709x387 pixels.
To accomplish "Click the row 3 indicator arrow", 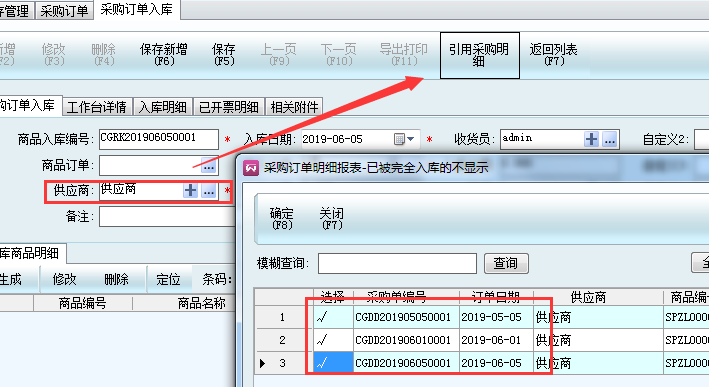I will (262, 363).
